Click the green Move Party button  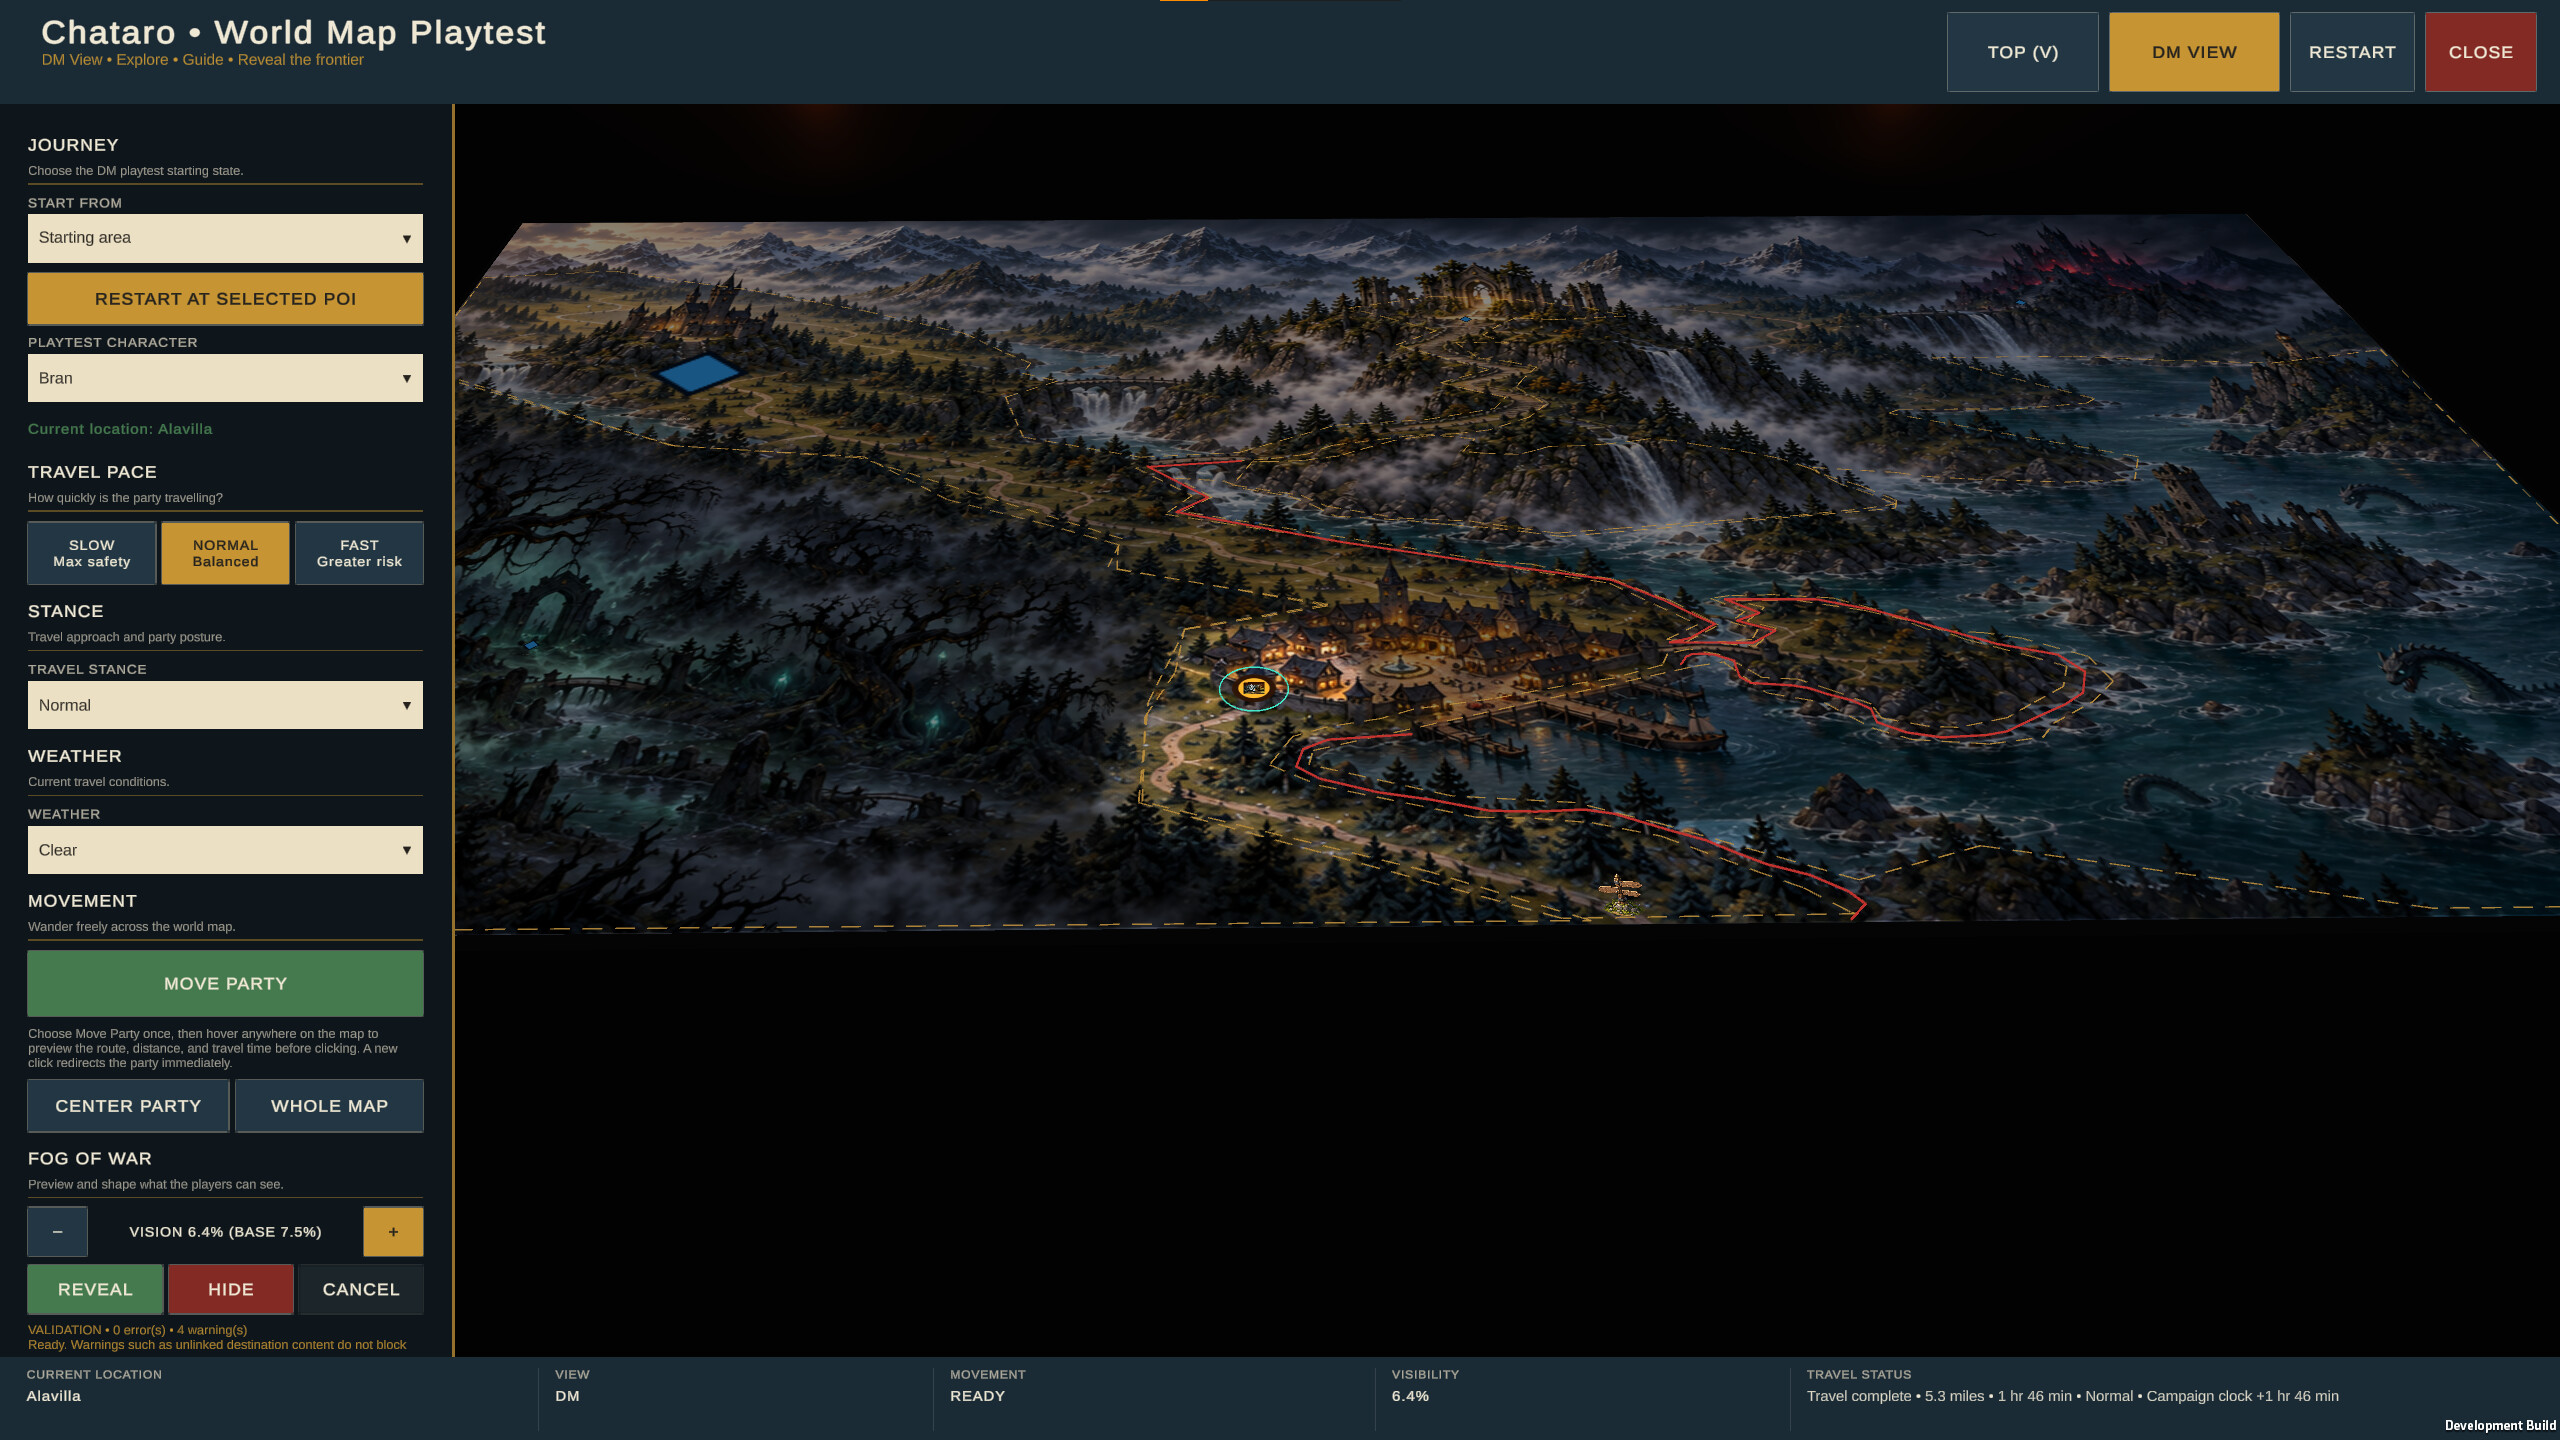(225, 984)
